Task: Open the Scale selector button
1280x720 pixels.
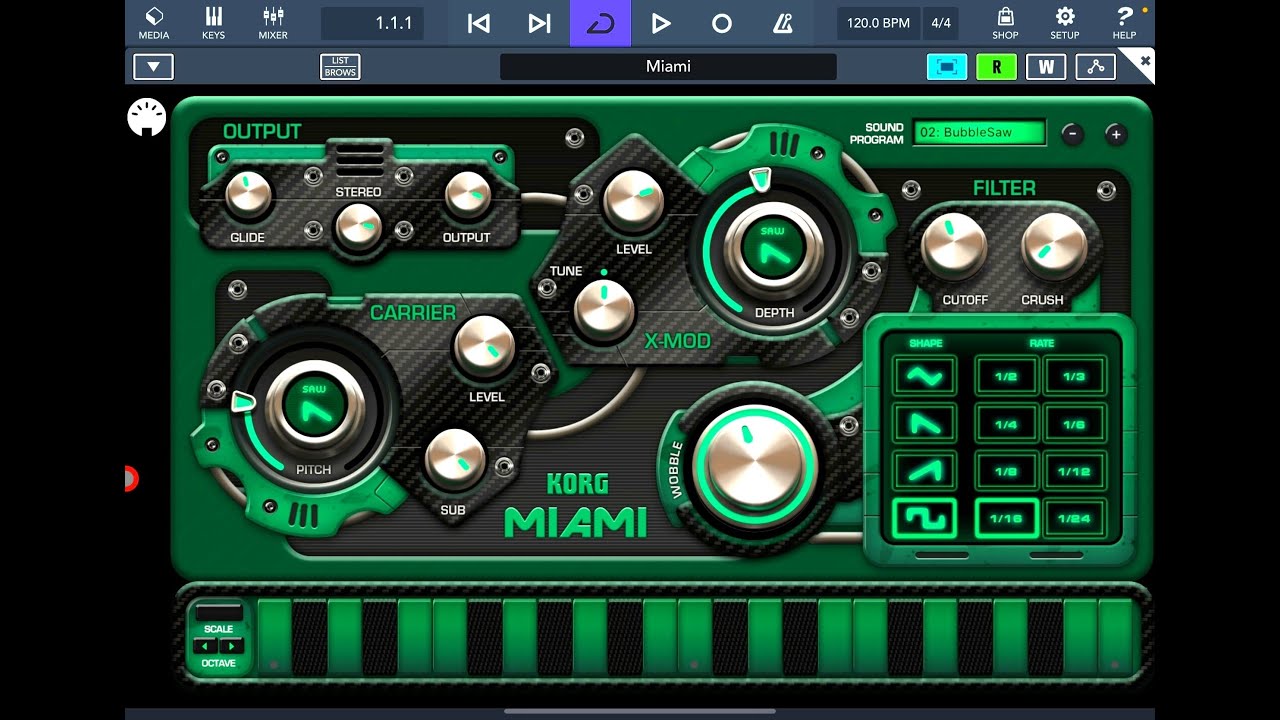Action: tap(219, 613)
